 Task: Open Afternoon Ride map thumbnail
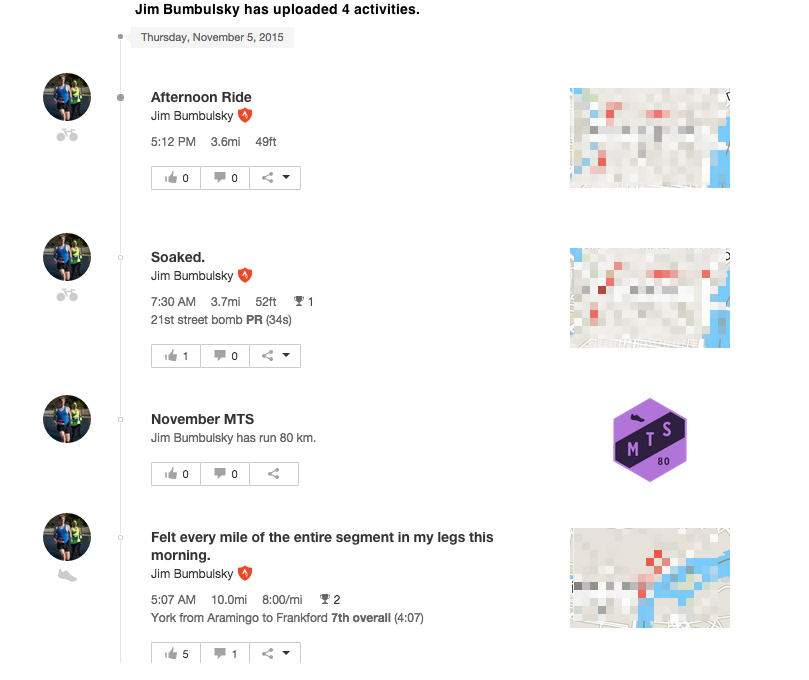coord(650,138)
